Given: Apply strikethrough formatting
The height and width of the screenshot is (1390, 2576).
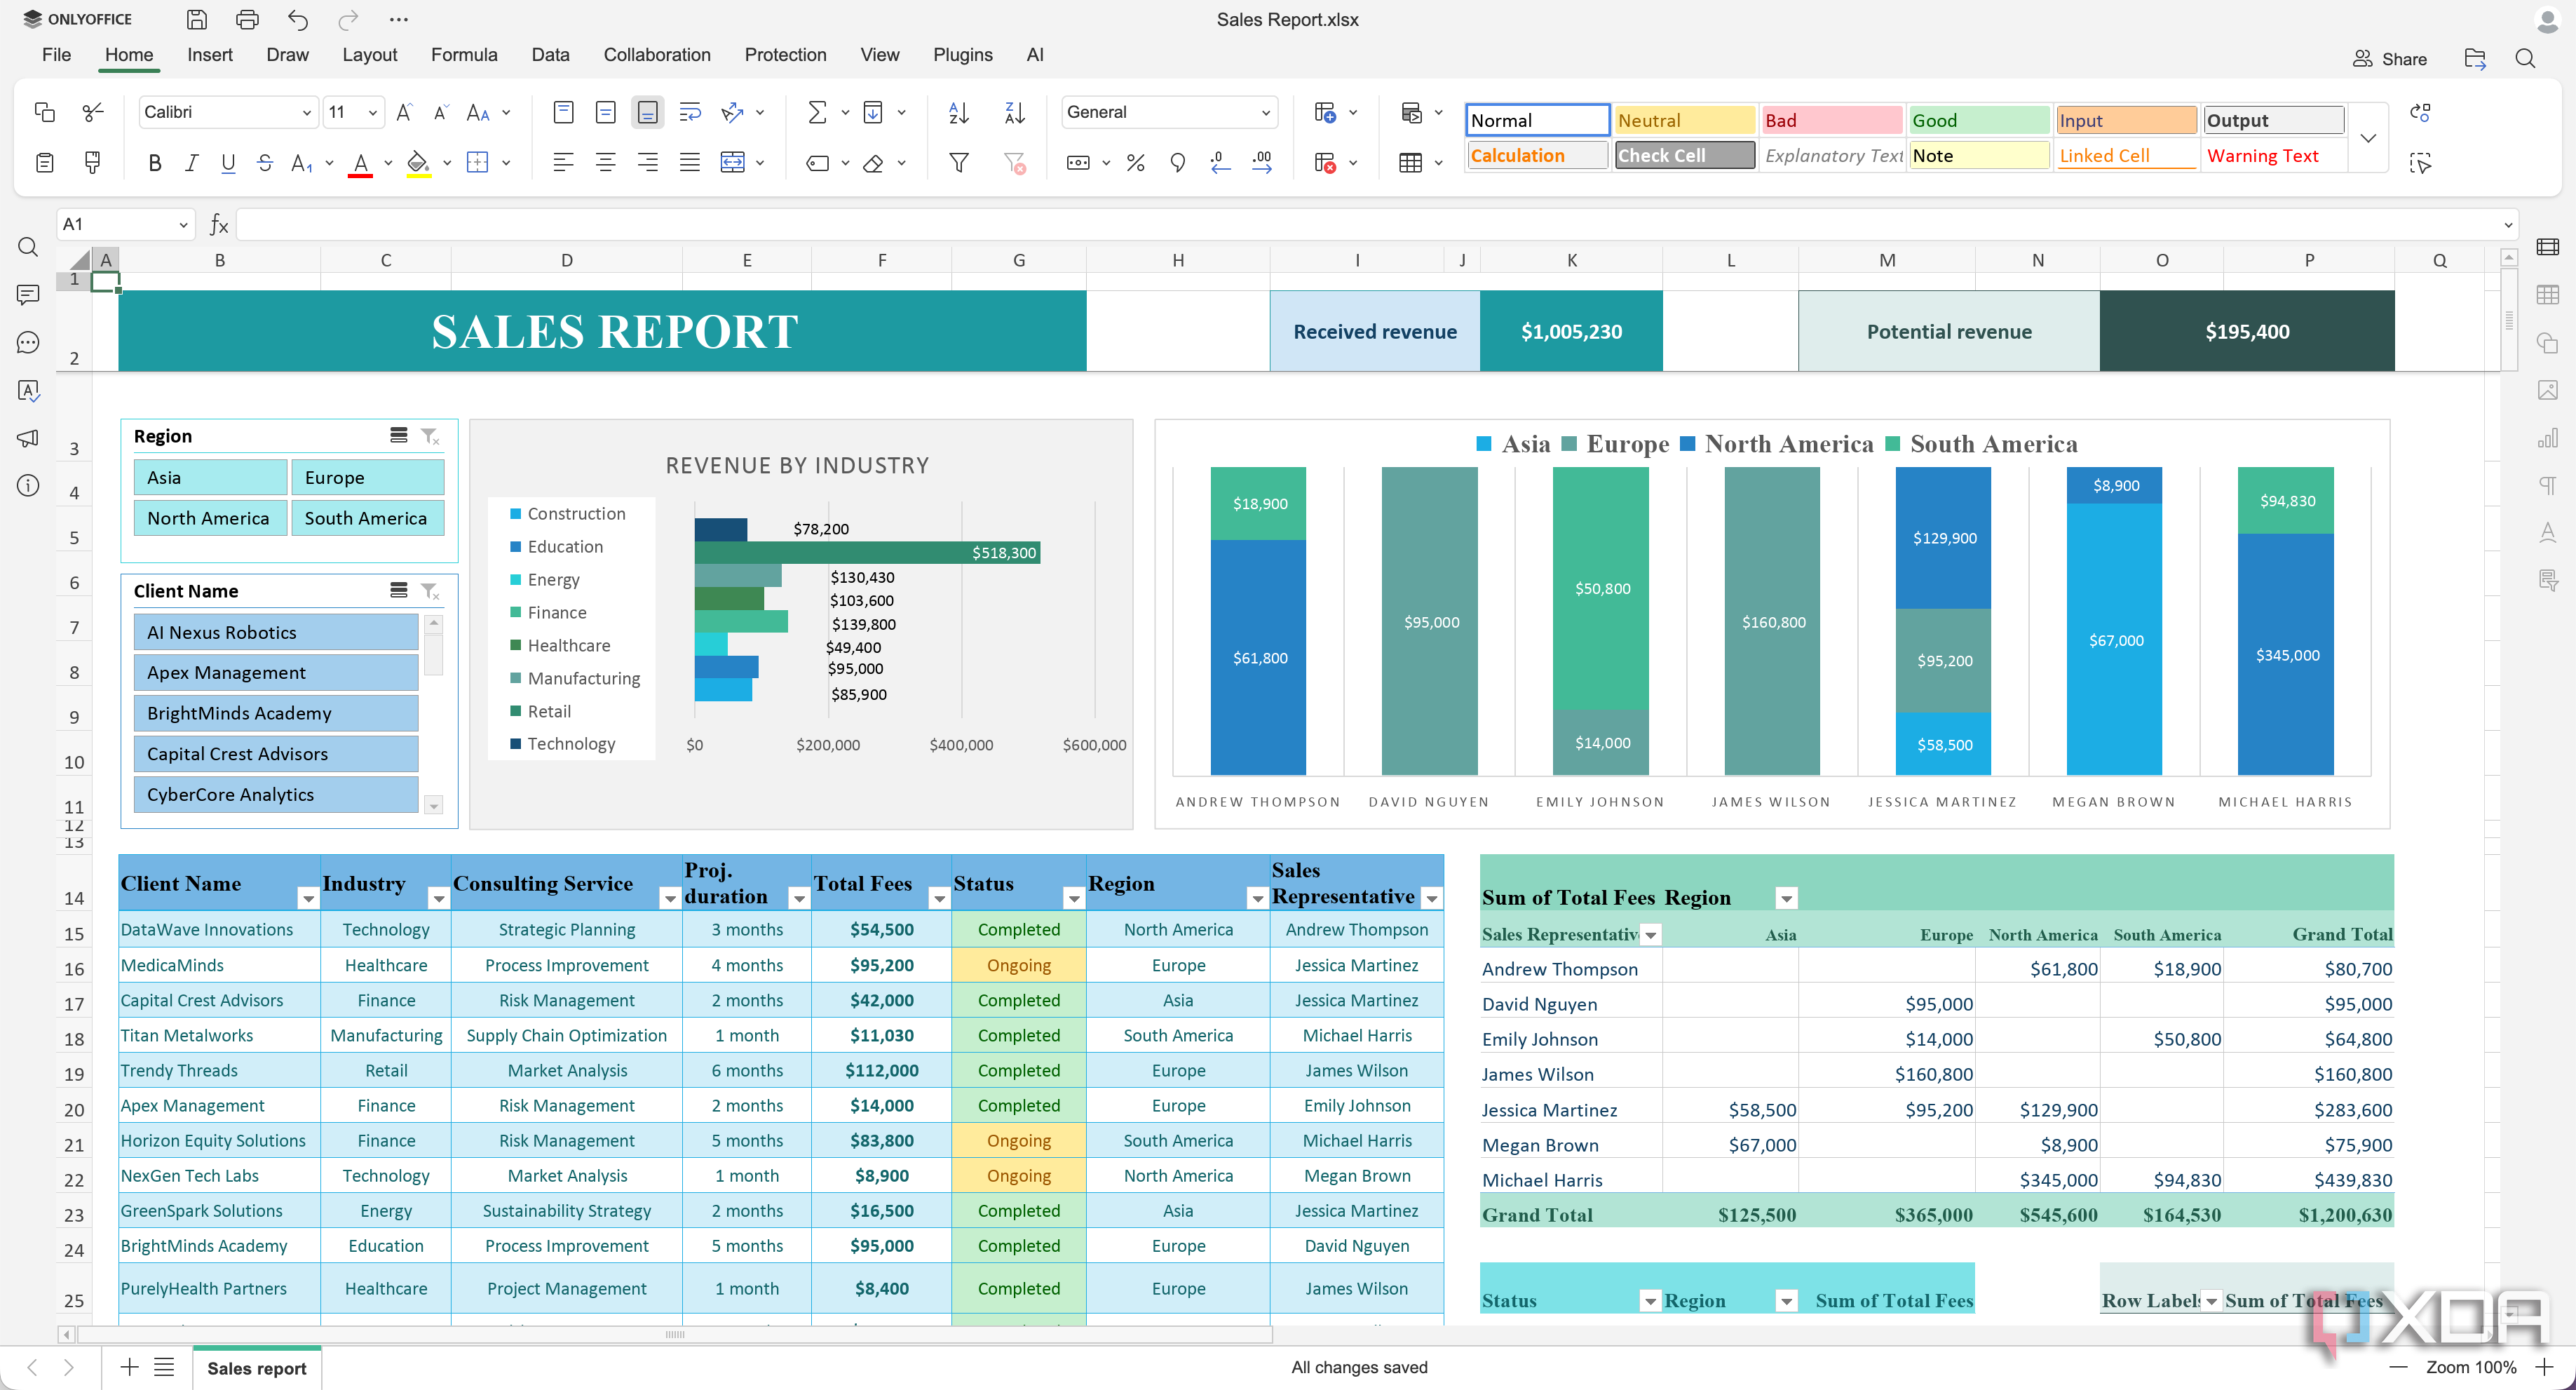Looking at the screenshot, I should 265,163.
